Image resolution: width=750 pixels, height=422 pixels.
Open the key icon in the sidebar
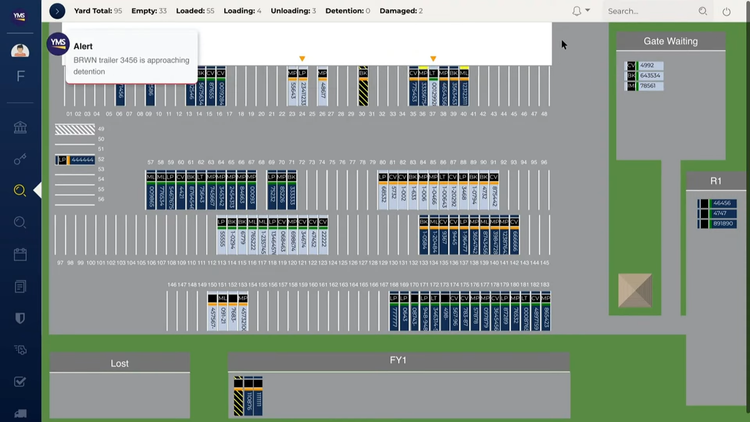20,159
